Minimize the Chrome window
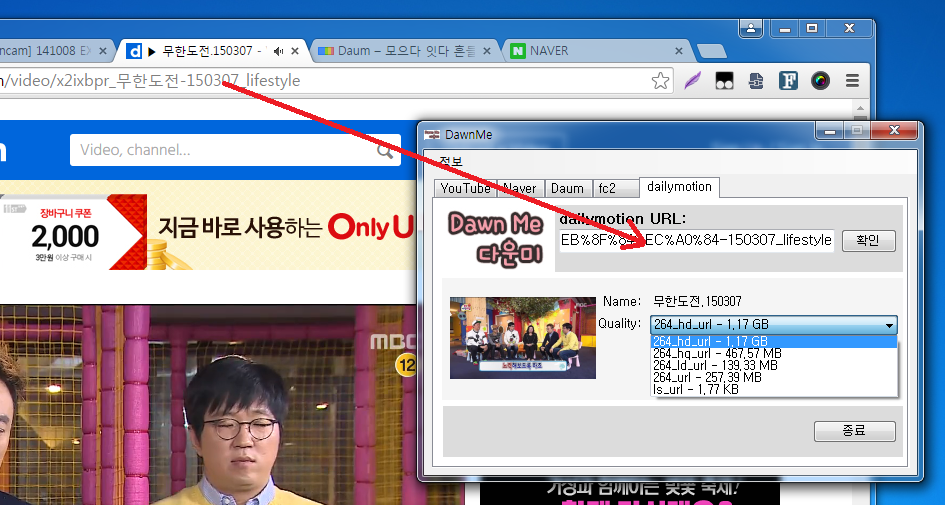 pyautogui.click(x=785, y=28)
